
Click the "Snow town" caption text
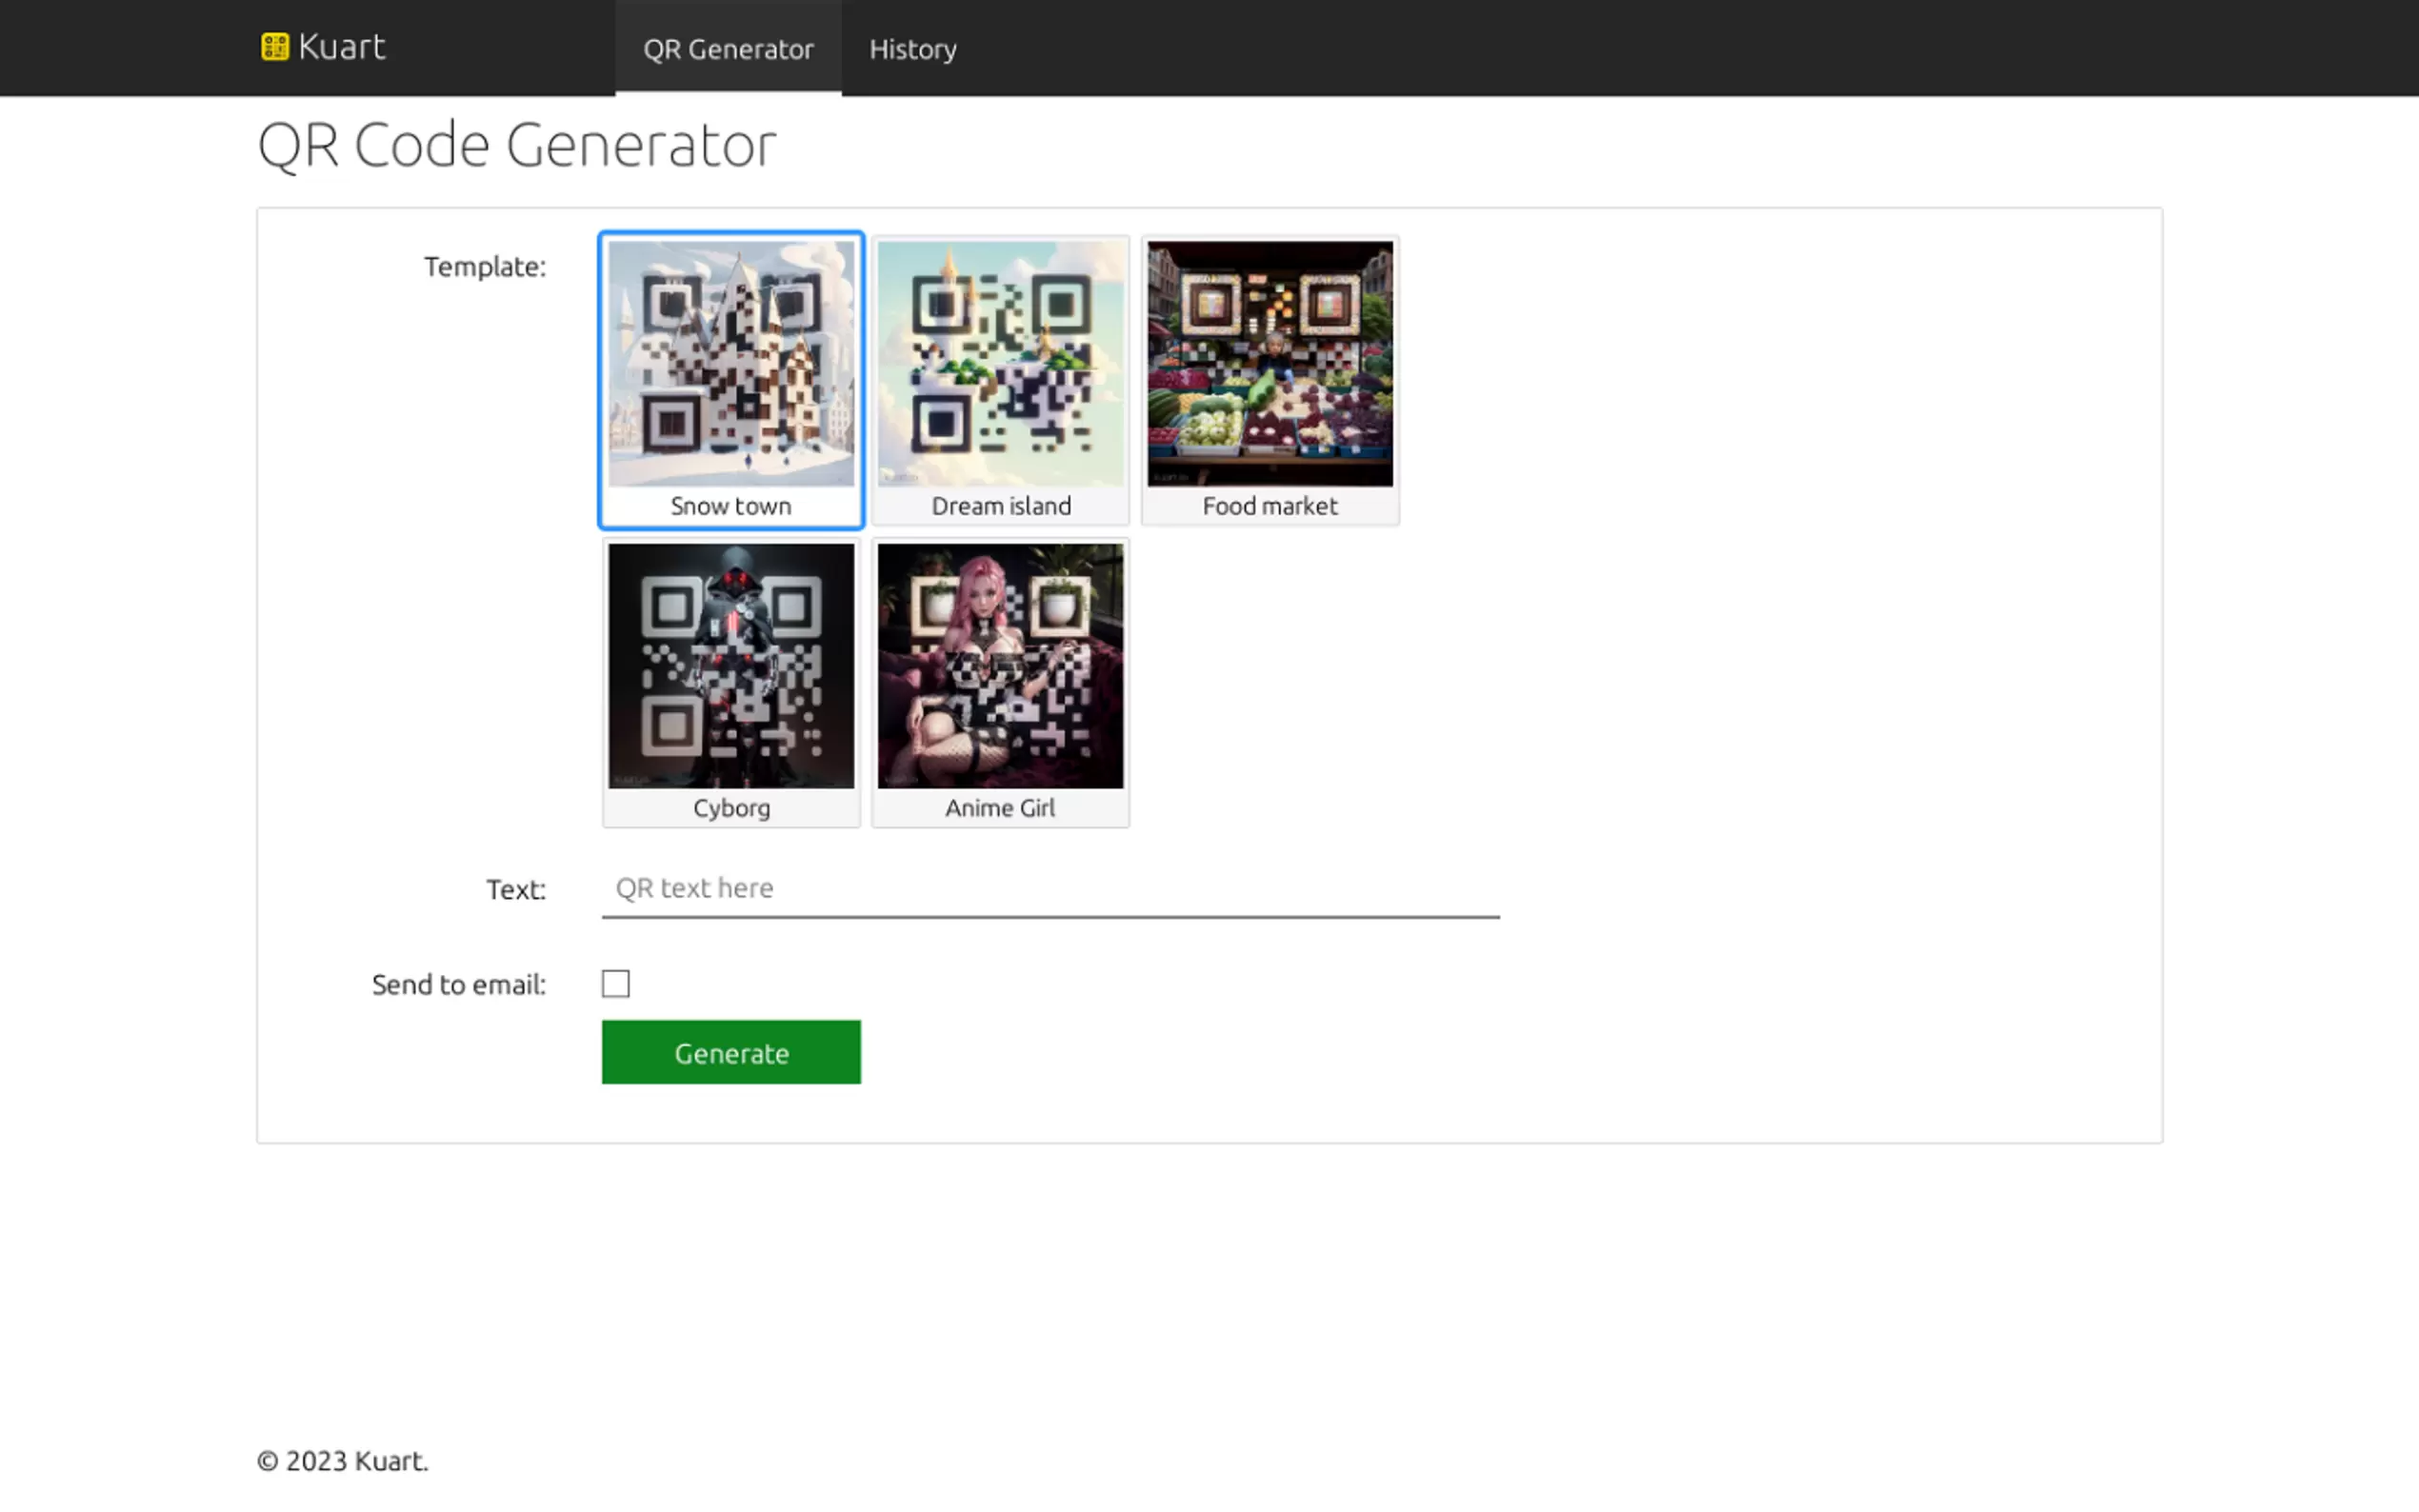click(x=730, y=506)
